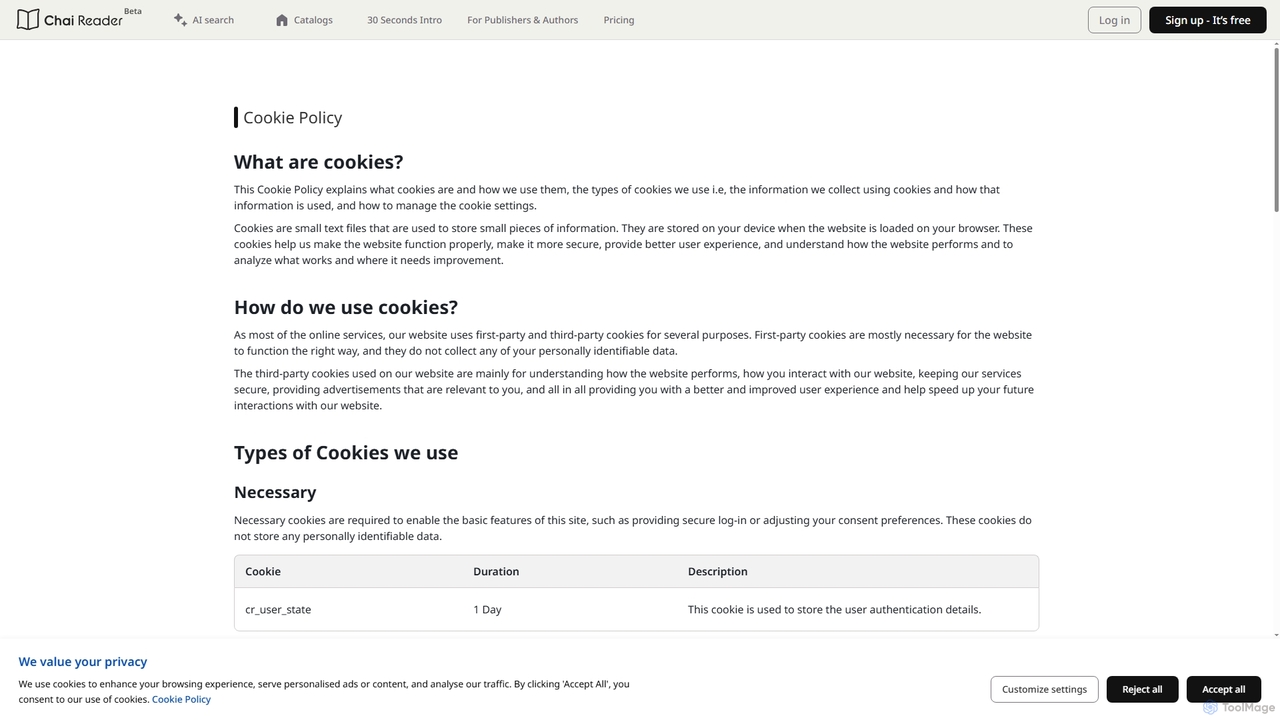This screenshot has height=720, width=1280.
Task: Select the cr_user_state cookie cell
Action: (x=278, y=610)
